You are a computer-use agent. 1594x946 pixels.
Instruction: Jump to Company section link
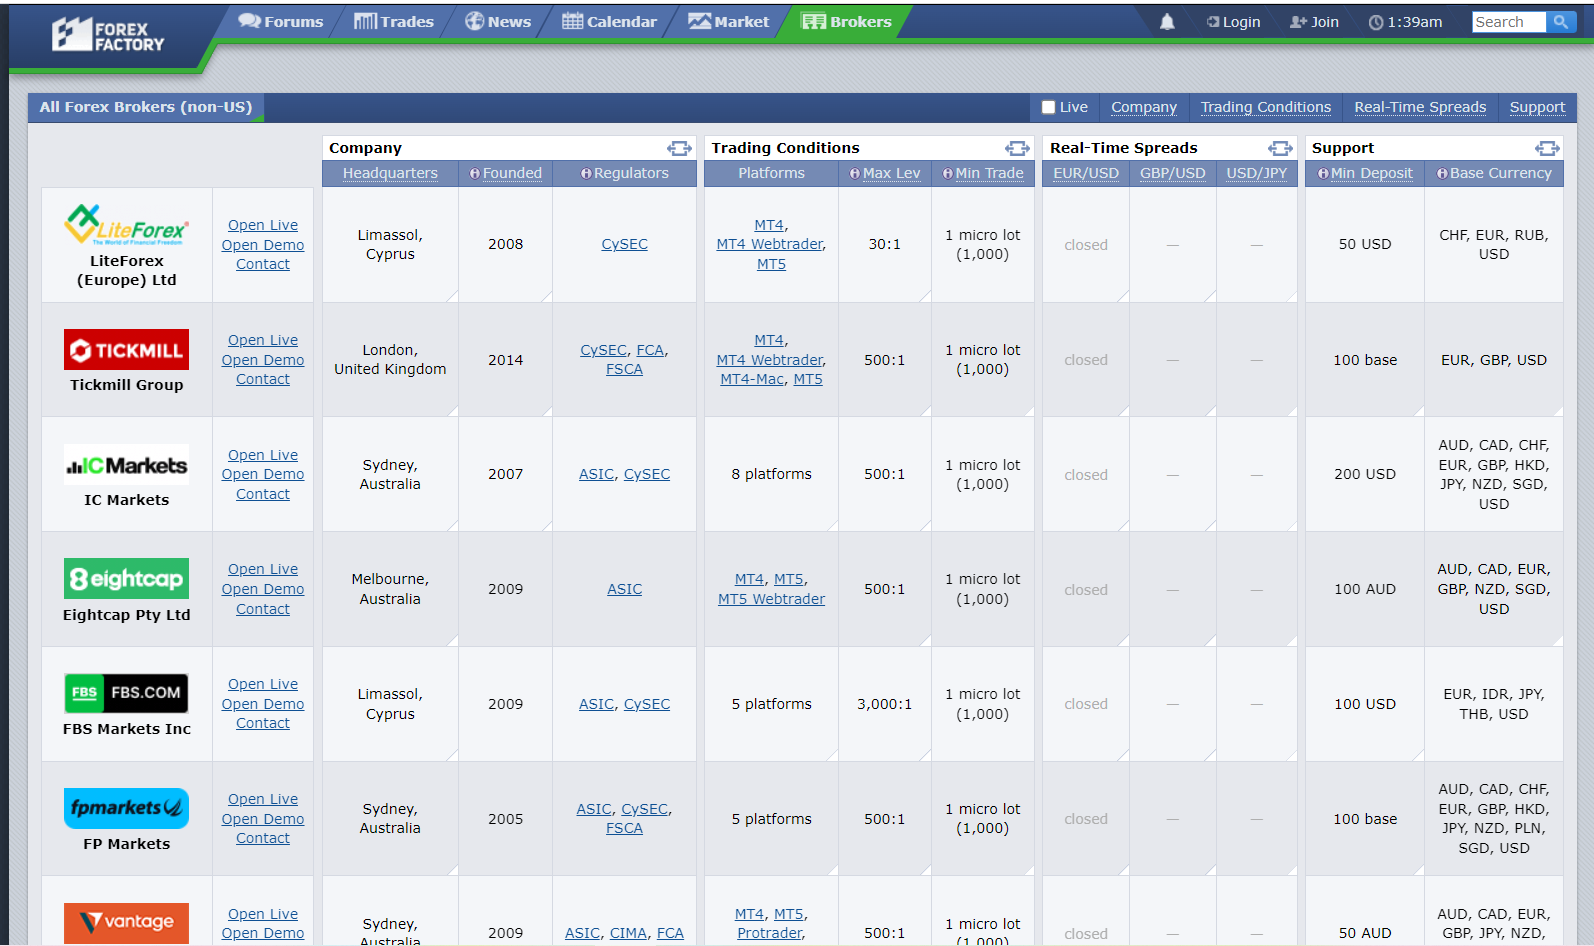[1143, 107]
